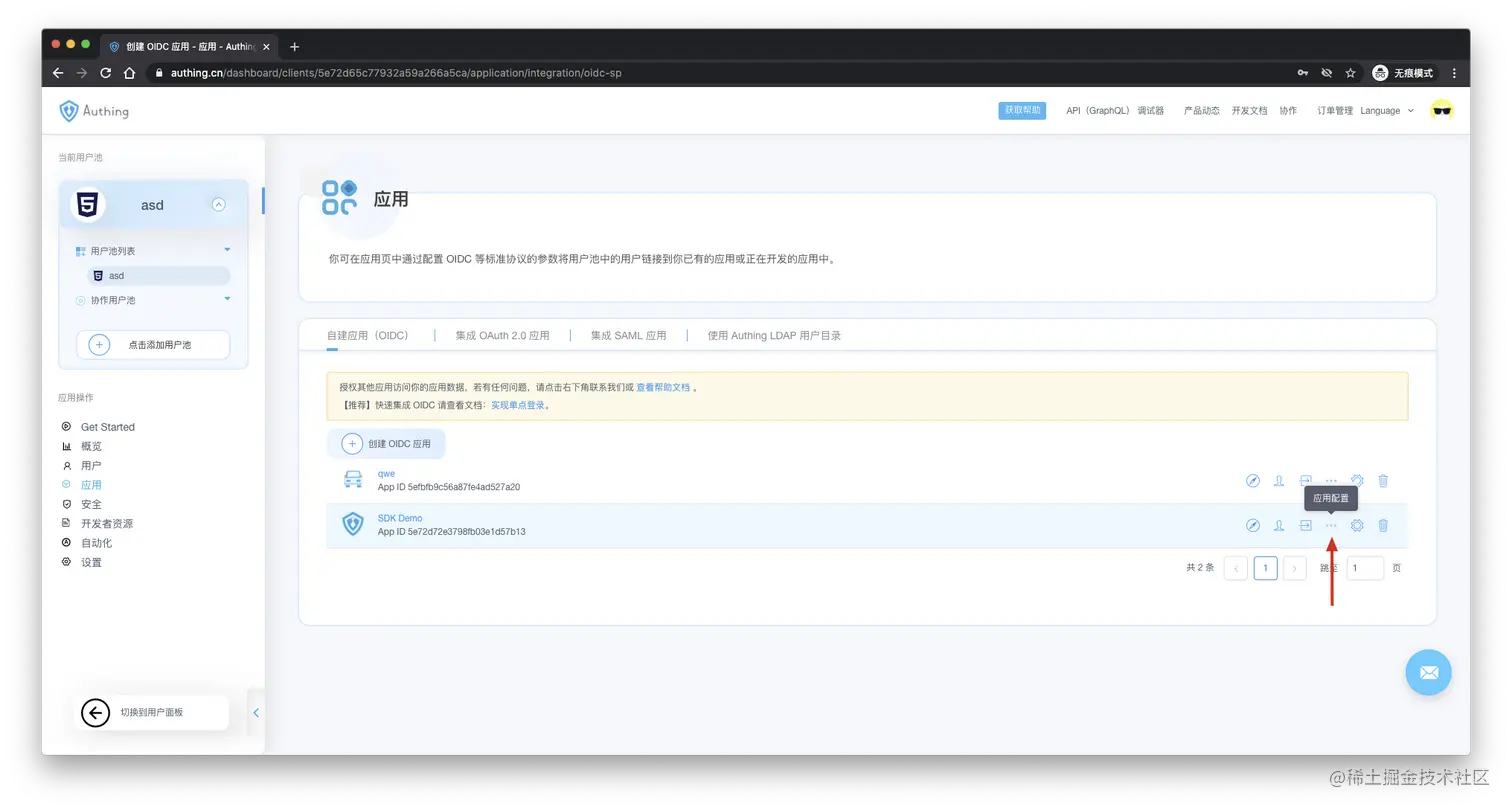The width and height of the screenshot is (1512, 810).
Task: Open the 实现单点登录 link
Action: pos(518,406)
